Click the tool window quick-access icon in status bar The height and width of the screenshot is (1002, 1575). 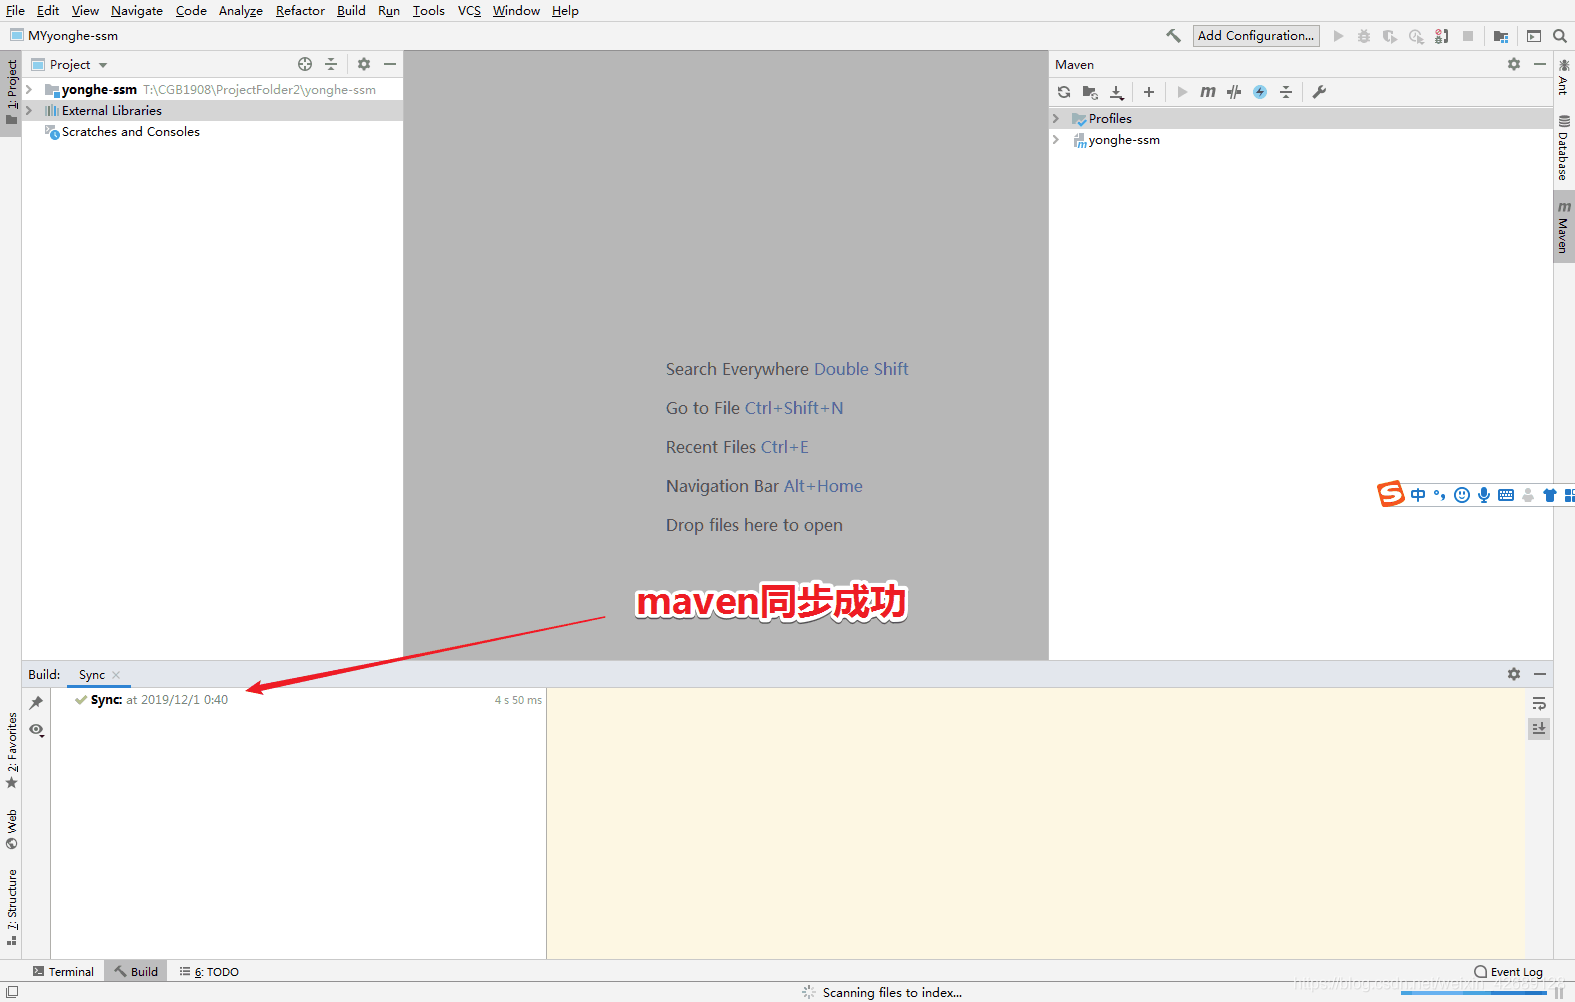pyautogui.click(x=11, y=992)
